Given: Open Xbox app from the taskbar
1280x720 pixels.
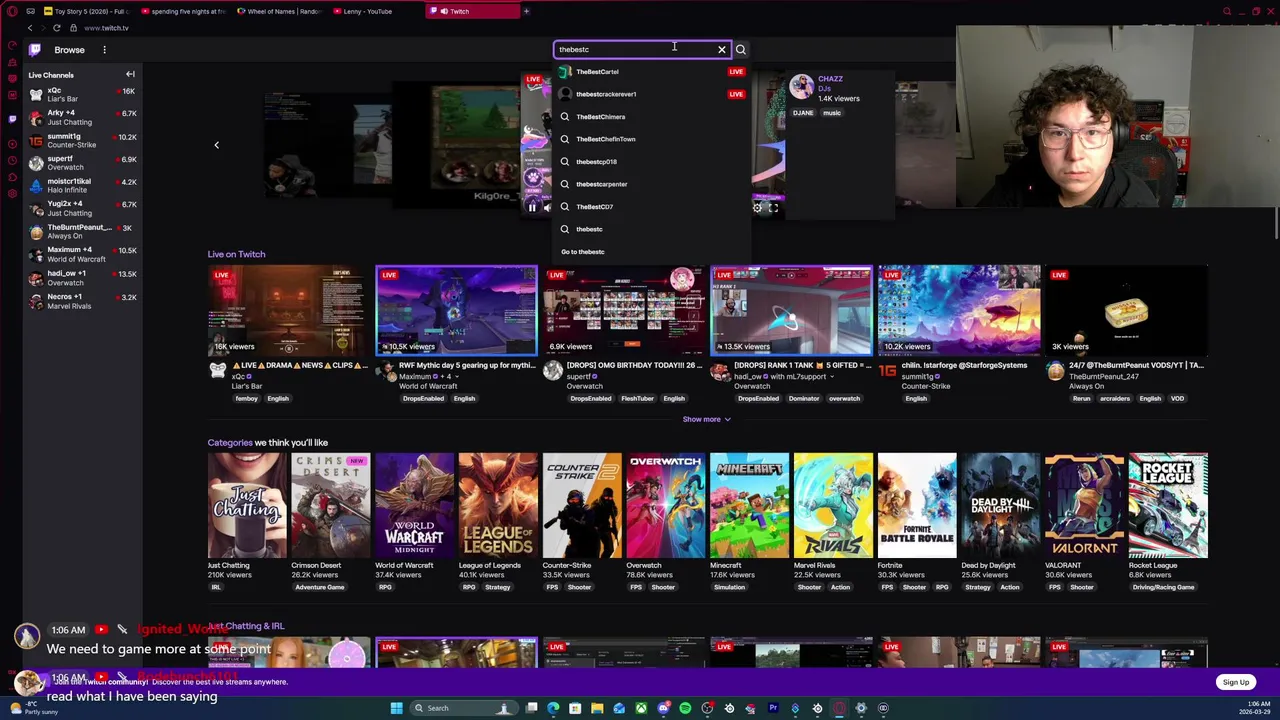Looking at the screenshot, I should pyautogui.click(x=641, y=708).
